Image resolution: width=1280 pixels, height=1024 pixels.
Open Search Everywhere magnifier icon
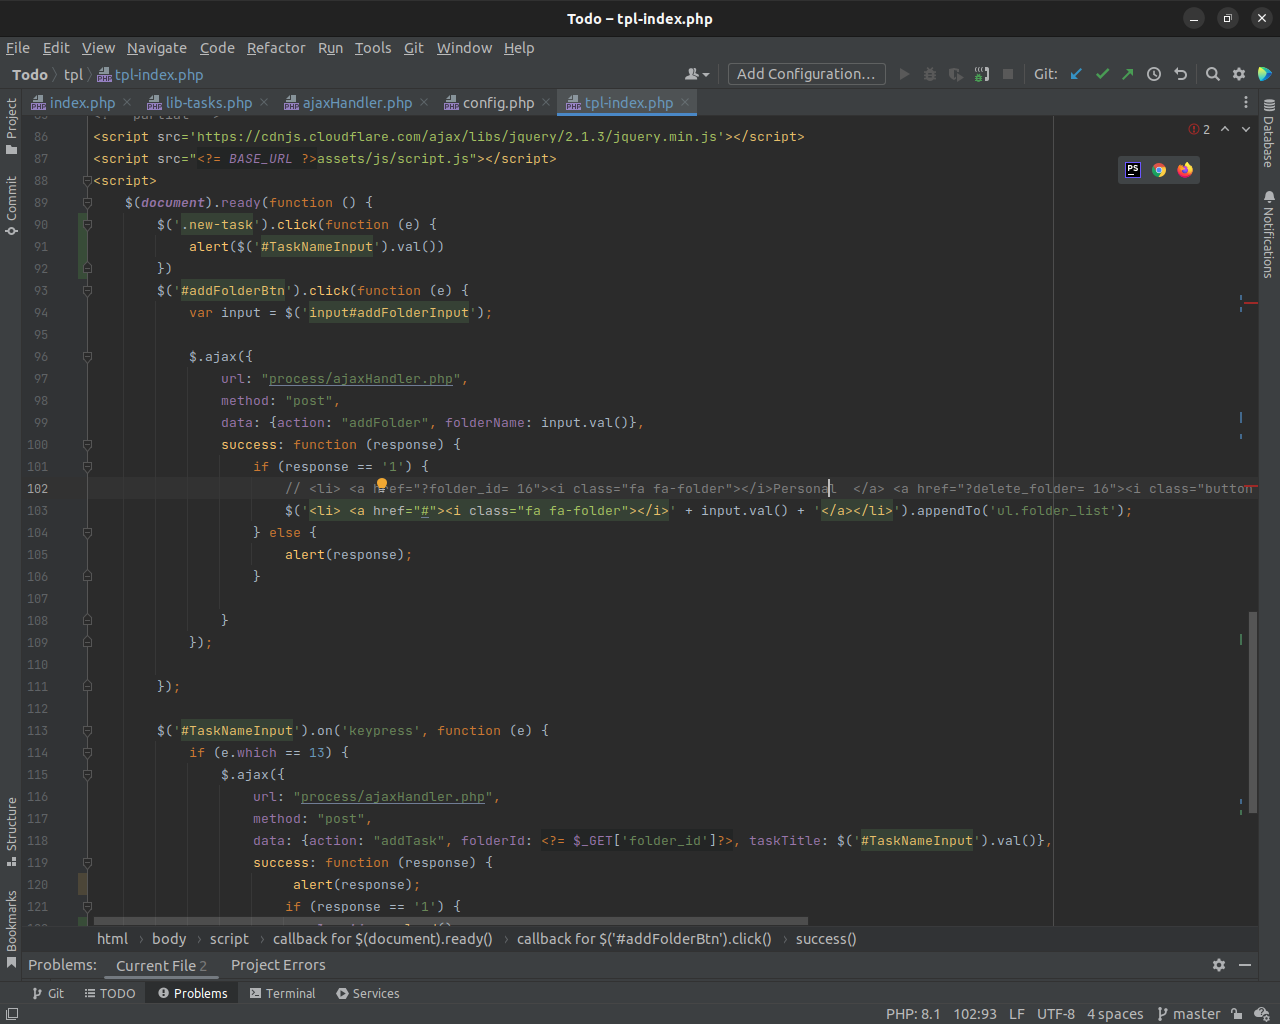coord(1212,74)
